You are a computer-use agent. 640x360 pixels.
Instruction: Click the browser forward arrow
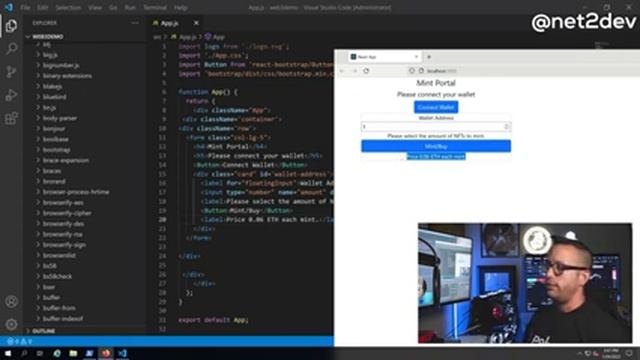[x=355, y=71]
